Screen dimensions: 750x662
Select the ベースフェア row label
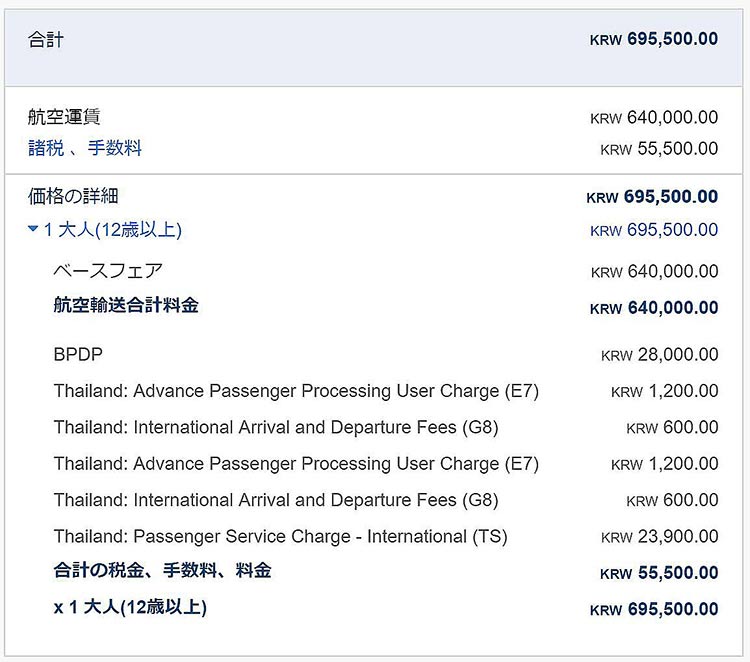(x=108, y=271)
